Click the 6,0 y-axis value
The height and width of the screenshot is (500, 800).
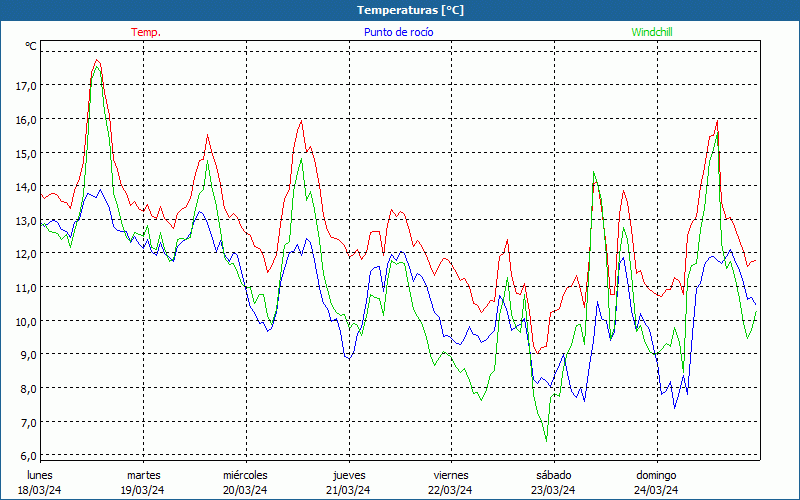29,456
